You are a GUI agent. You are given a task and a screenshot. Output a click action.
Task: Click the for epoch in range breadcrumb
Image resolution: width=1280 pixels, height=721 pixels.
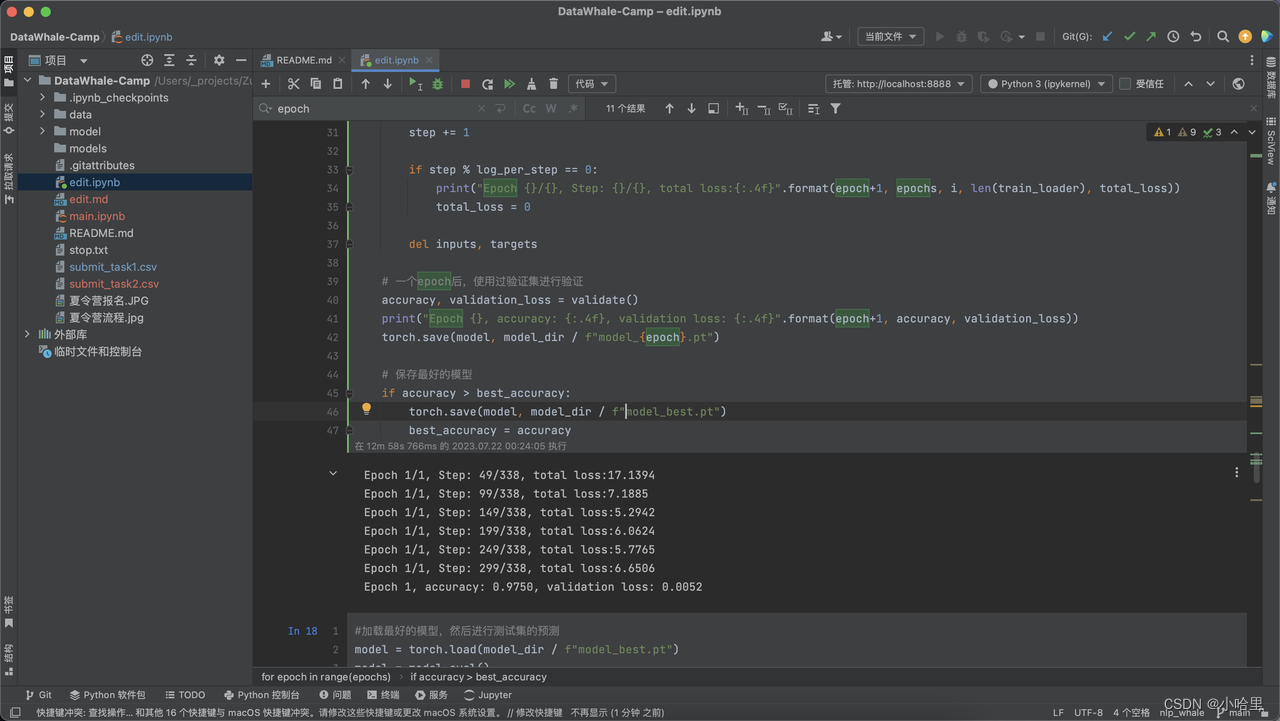point(326,677)
